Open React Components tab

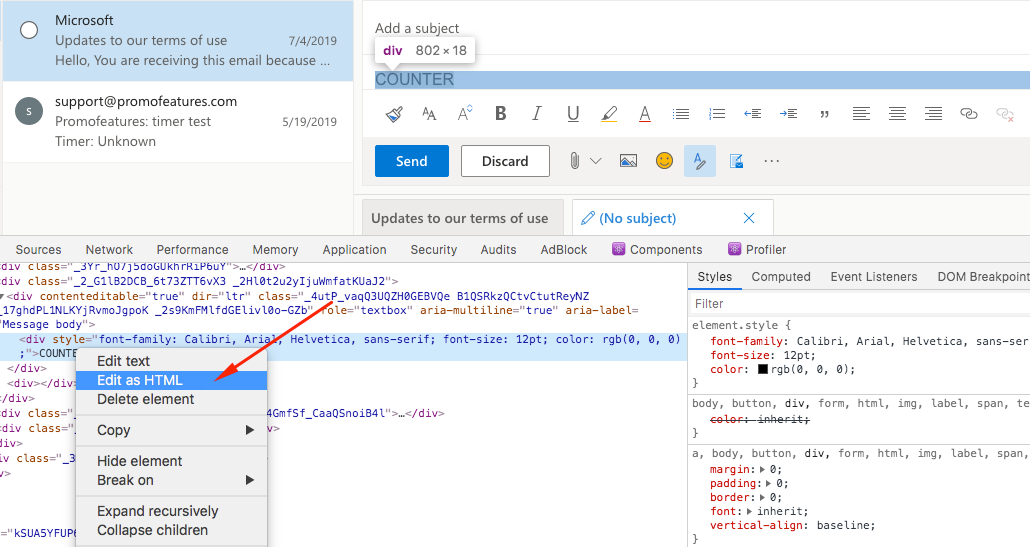pyautogui.click(x=657, y=250)
